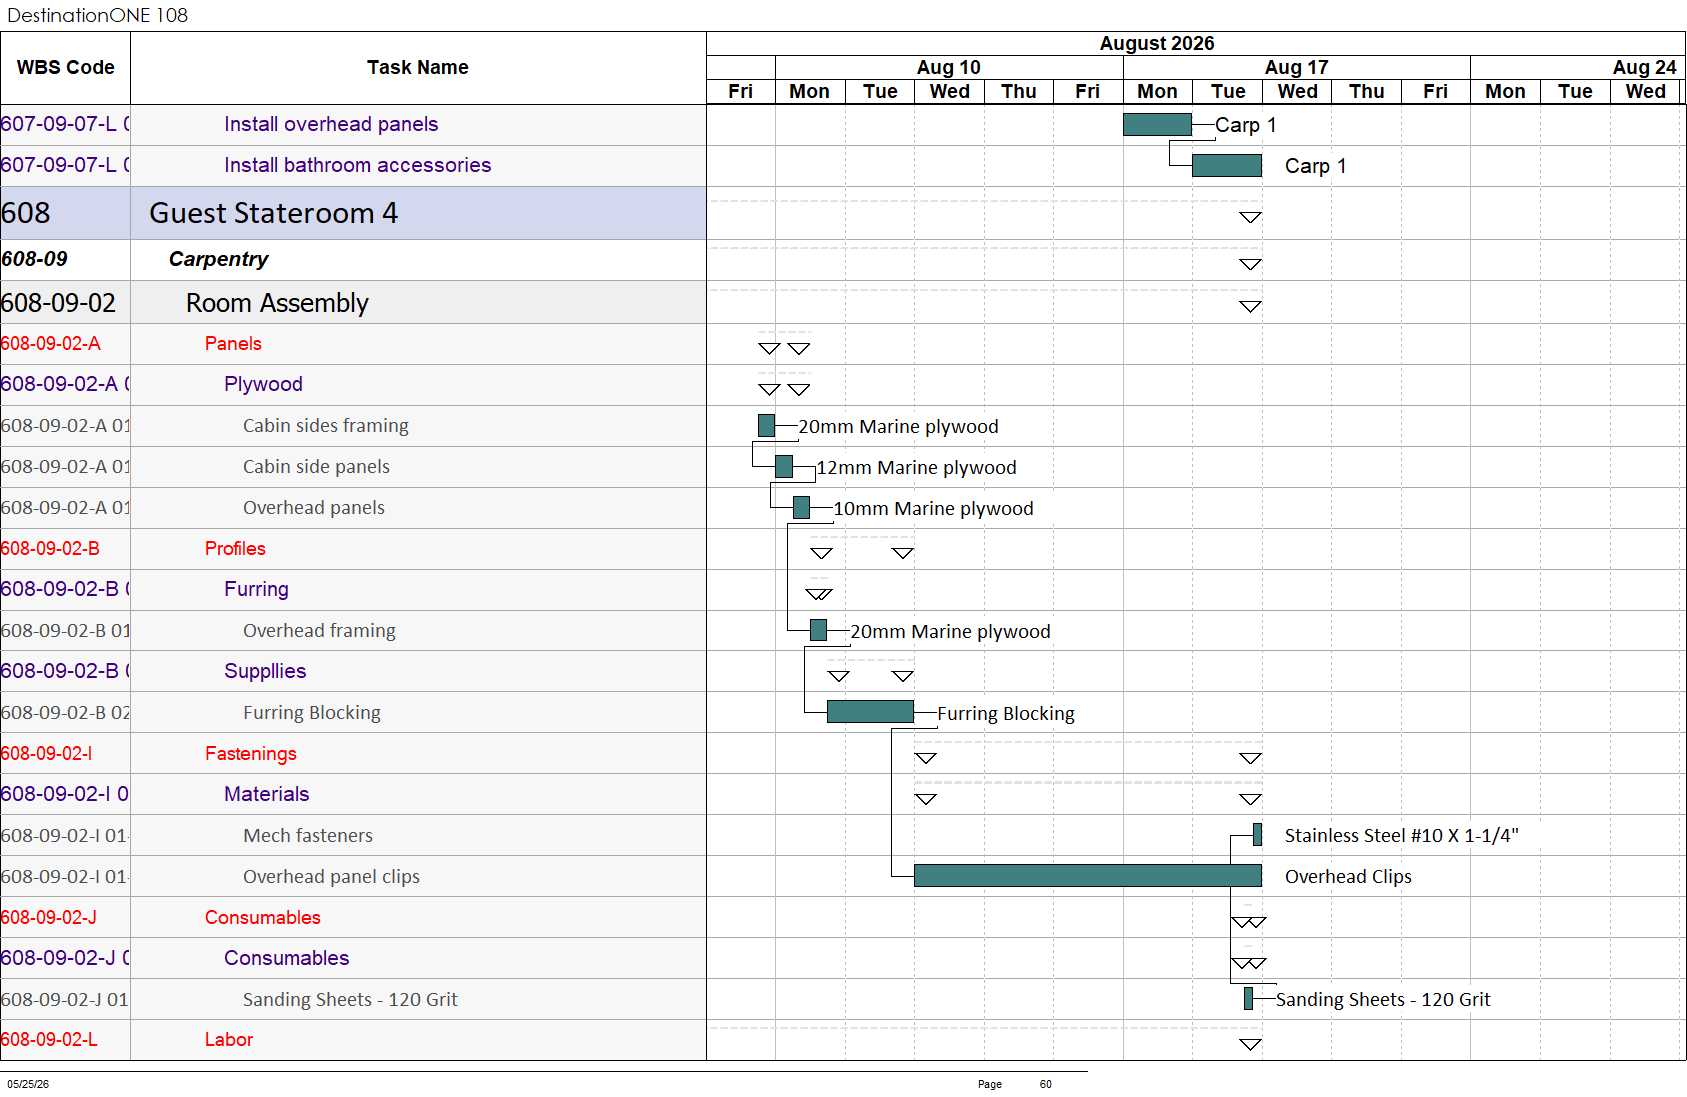Select the Cabin sides framing task name
The width and height of the screenshot is (1687, 1097).
point(326,426)
